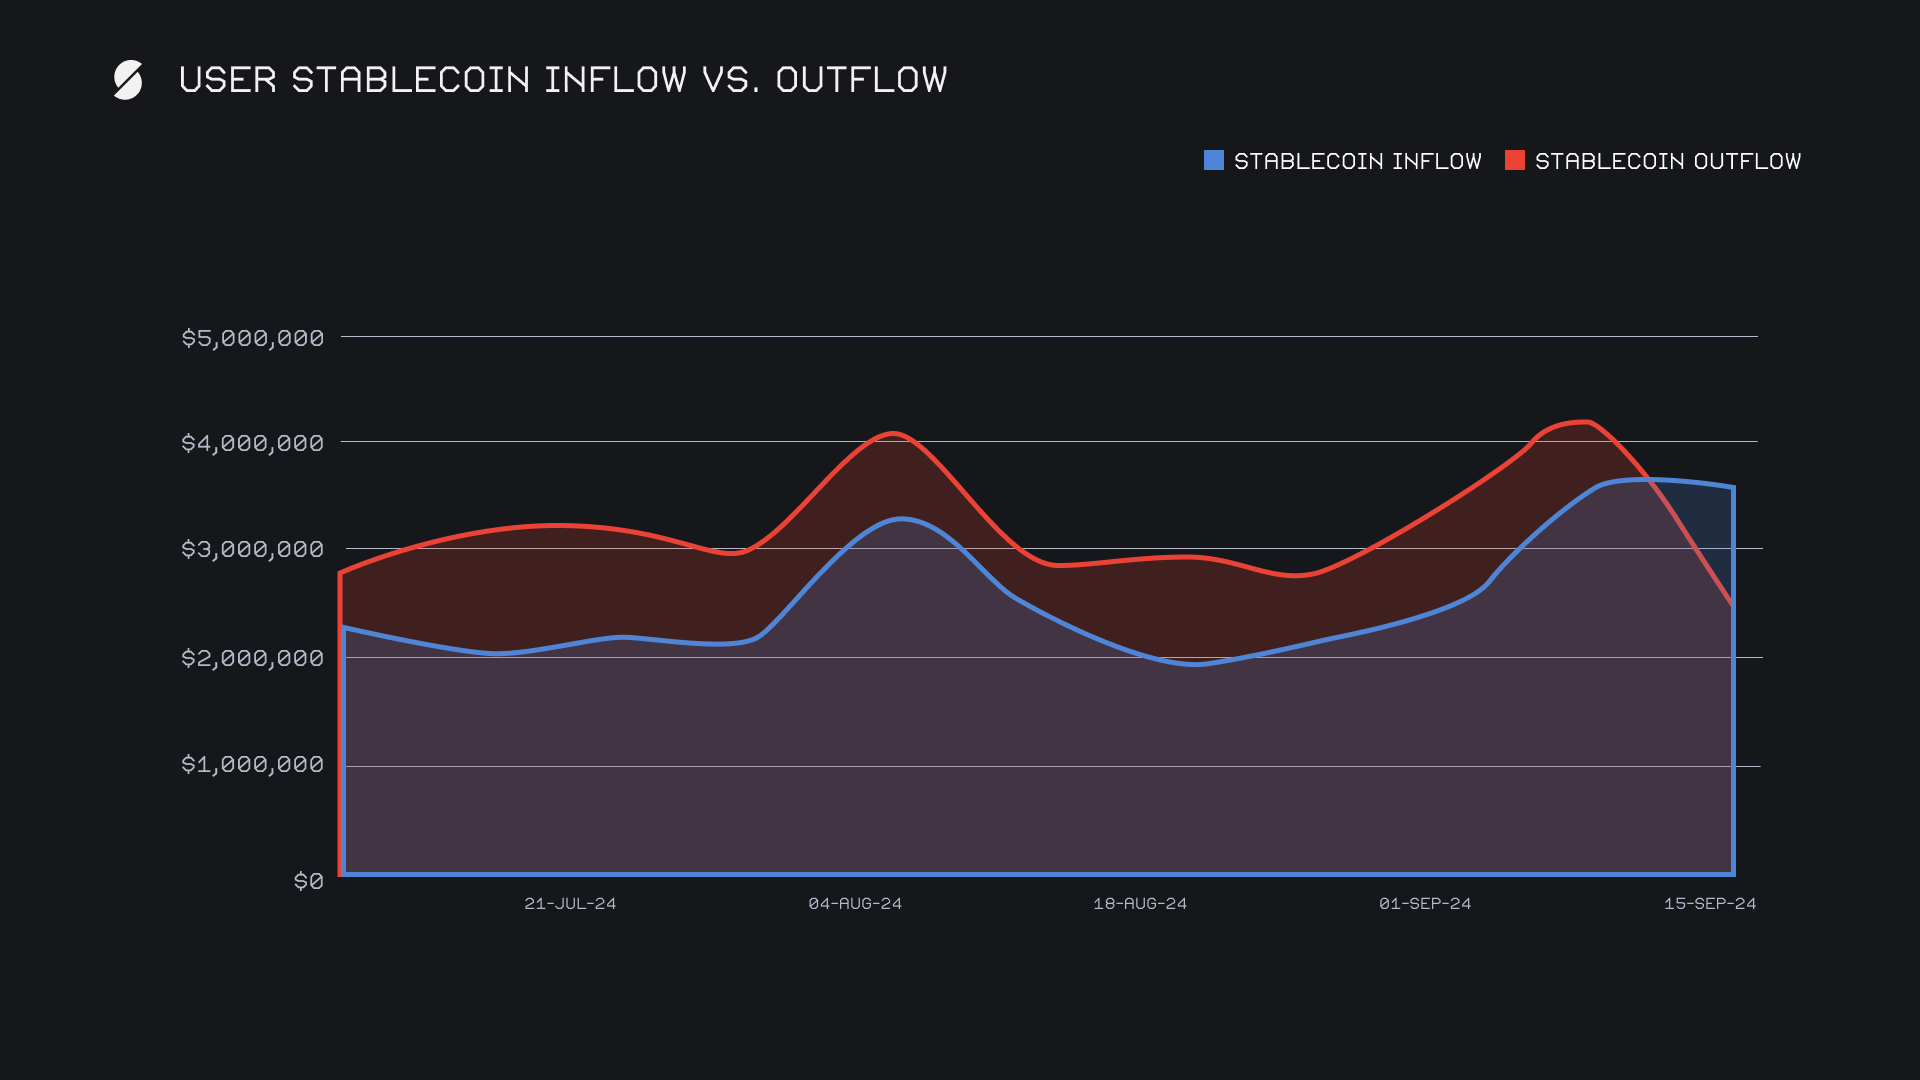Toggle the Stablecoin Inflow legend label

coord(1357,161)
